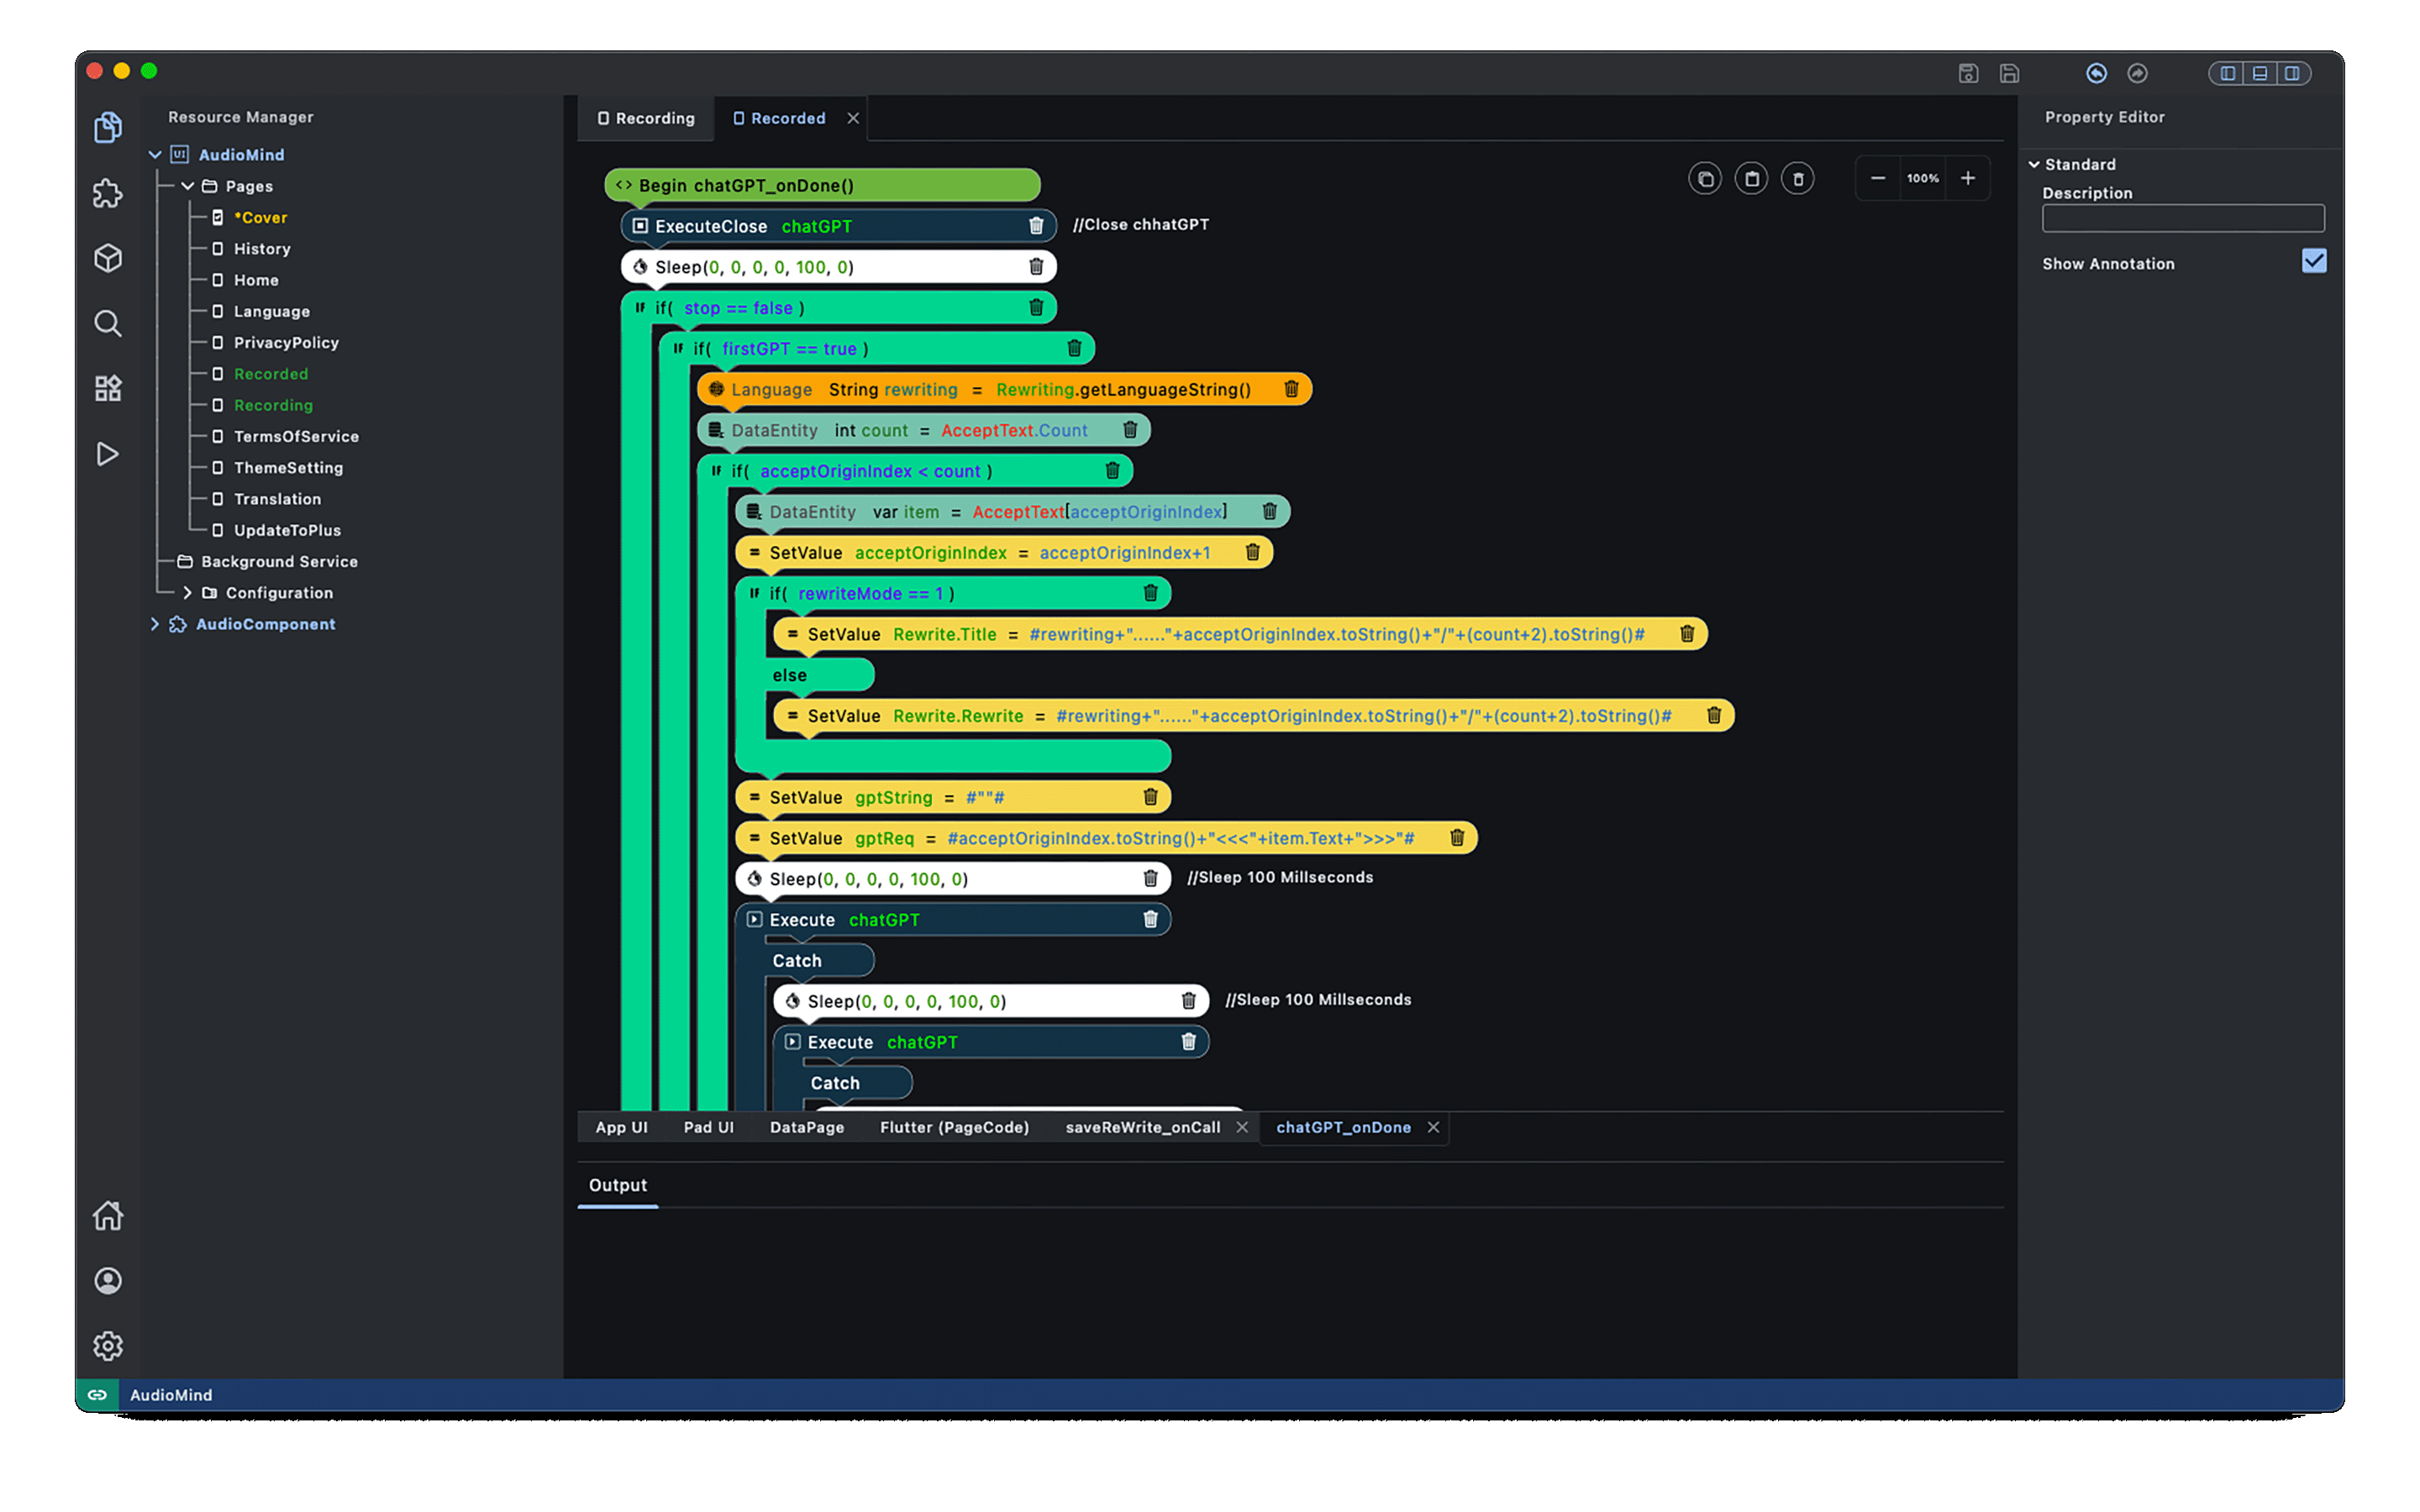This screenshot has width=2420, height=1512.
Task: Click the Description input field
Action: pyautogui.click(x=2183, y=218)
